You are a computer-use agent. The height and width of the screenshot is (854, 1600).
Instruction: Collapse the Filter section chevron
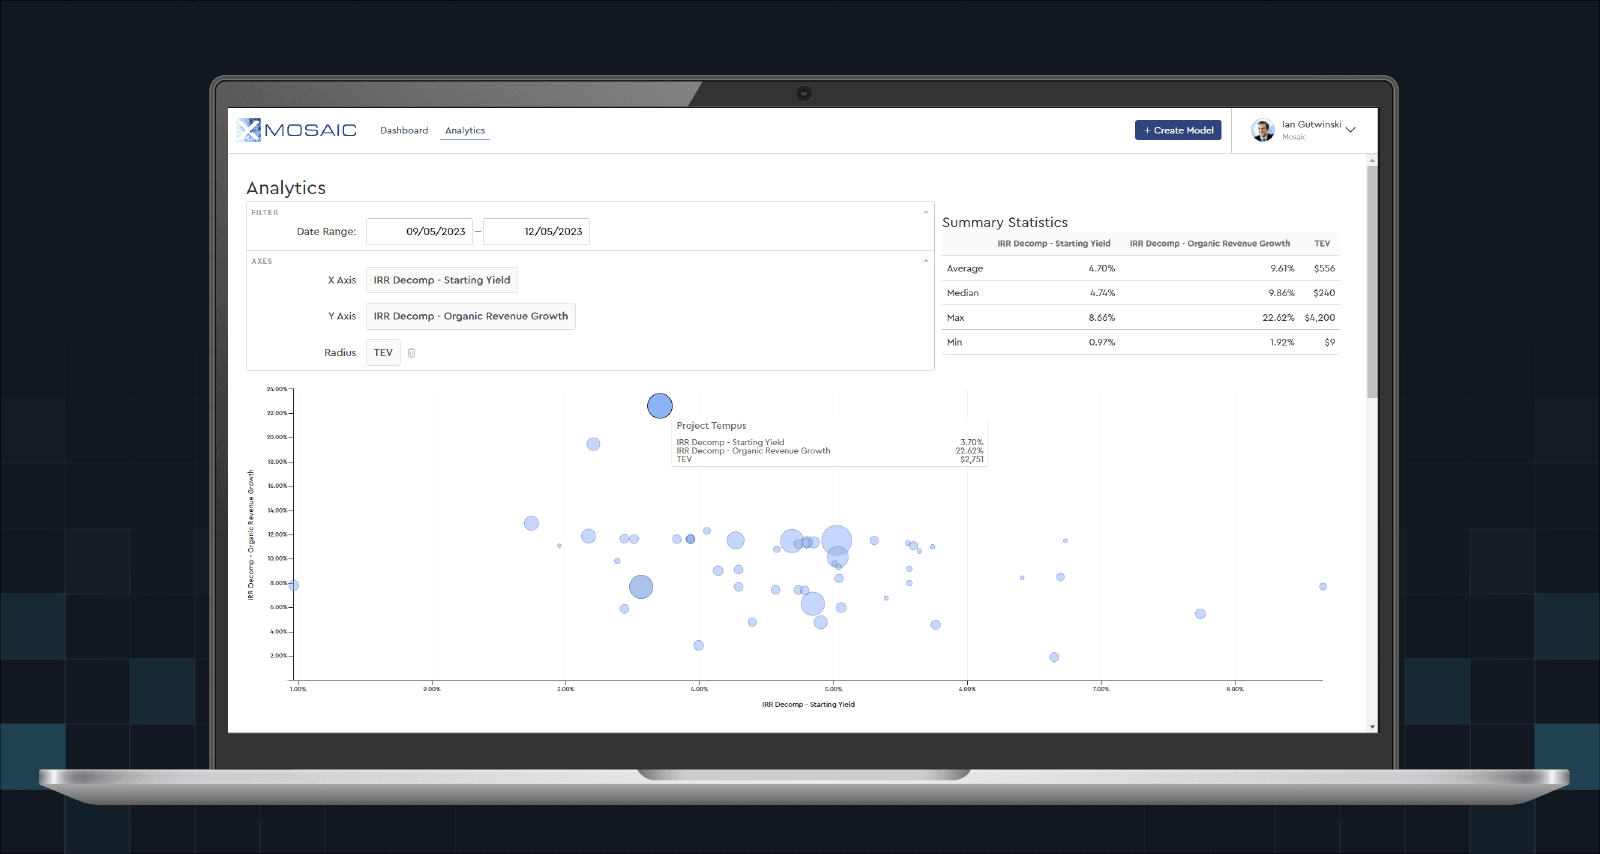coord(926,212)
